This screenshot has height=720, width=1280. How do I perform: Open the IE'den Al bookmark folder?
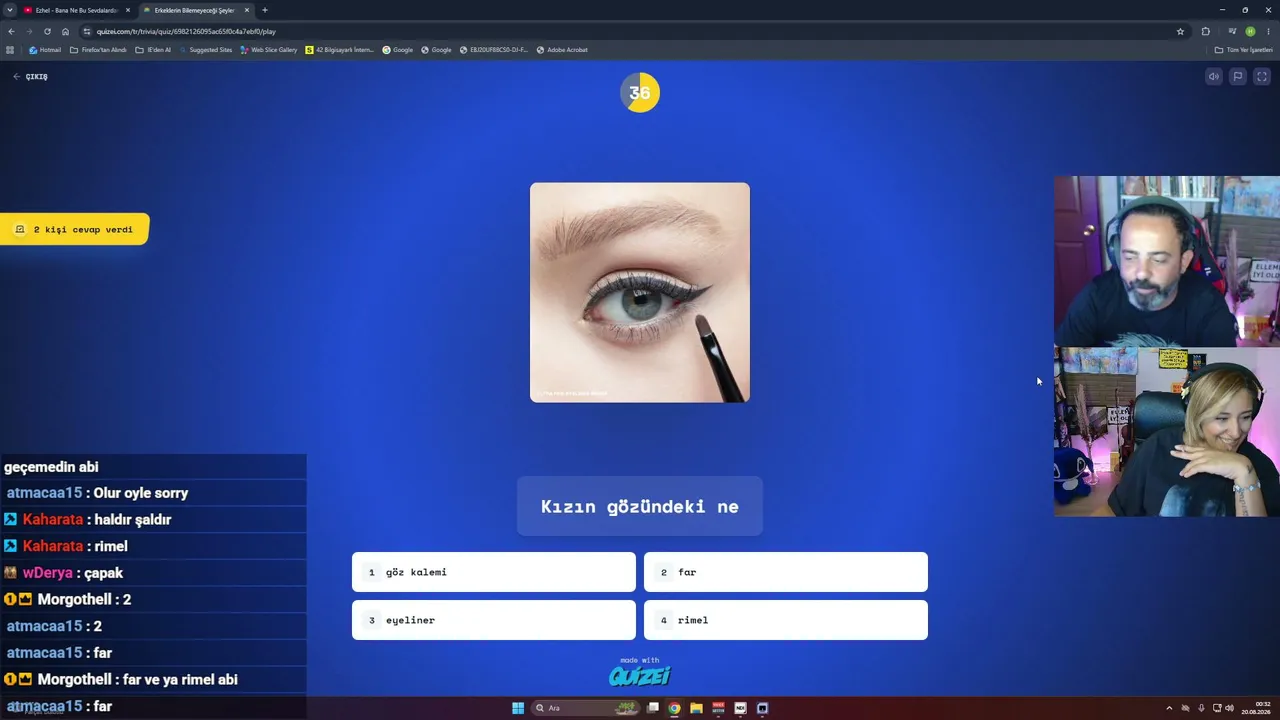pyautogui.click(x=153, y=50)
